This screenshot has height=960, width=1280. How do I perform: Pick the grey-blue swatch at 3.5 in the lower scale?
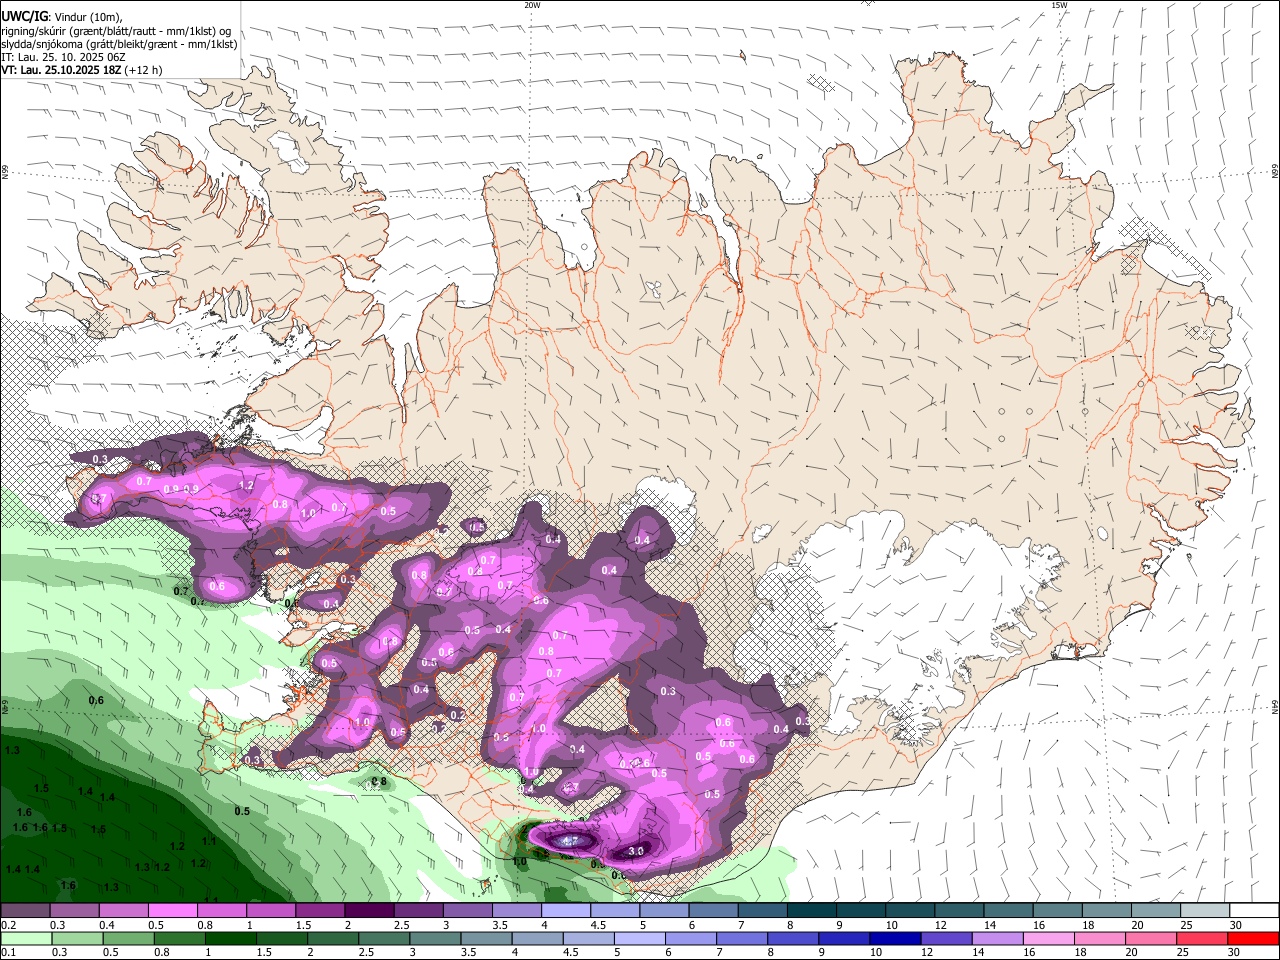[486, 939]
